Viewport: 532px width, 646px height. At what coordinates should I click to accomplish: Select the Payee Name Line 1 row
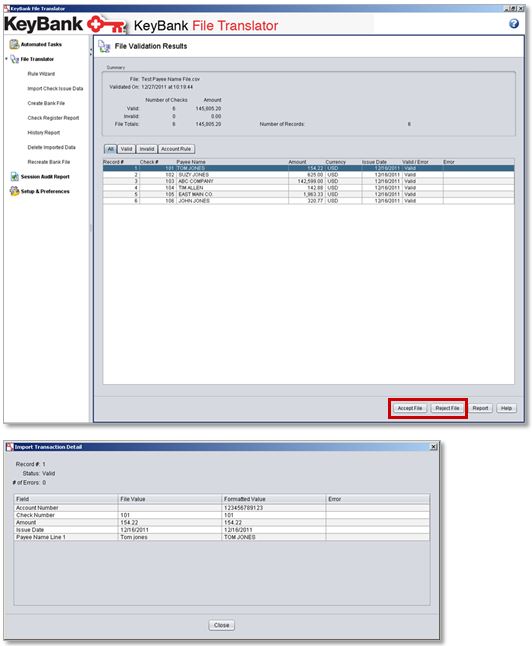click(x=222, y=537)
